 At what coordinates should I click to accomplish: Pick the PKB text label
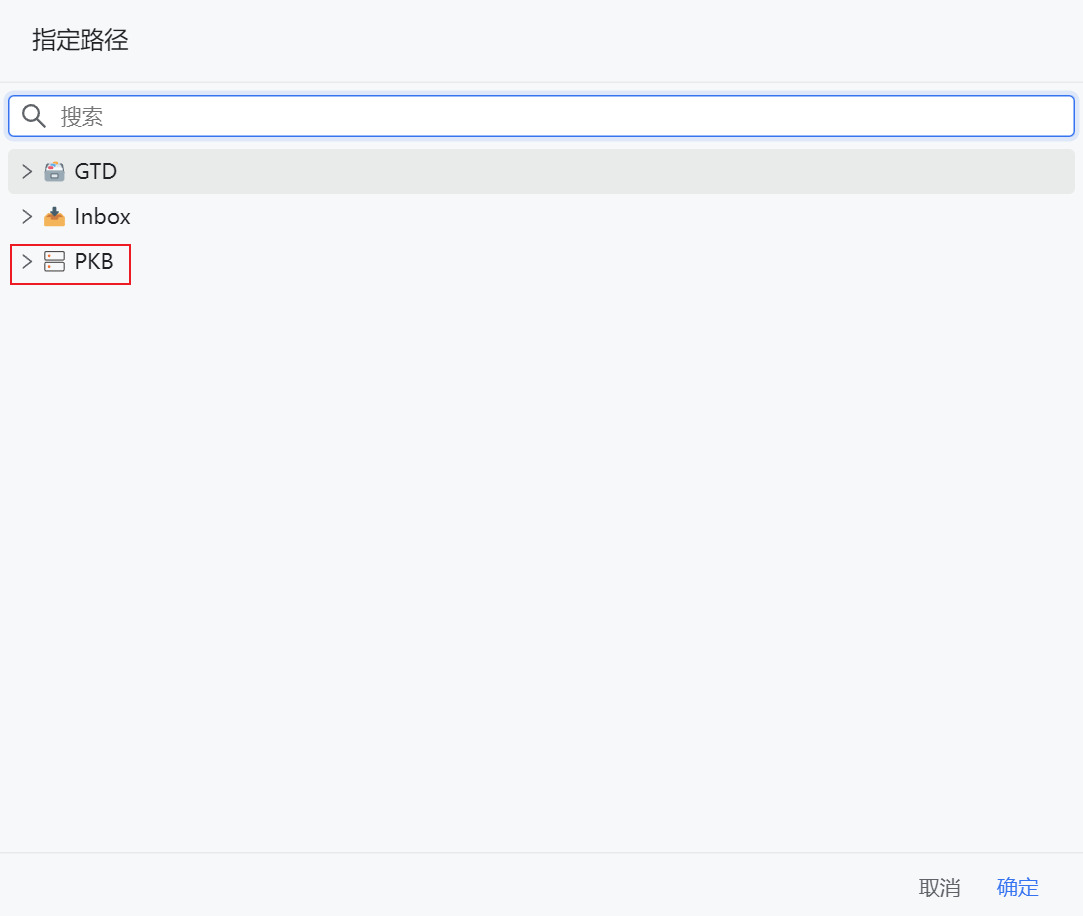94,262
